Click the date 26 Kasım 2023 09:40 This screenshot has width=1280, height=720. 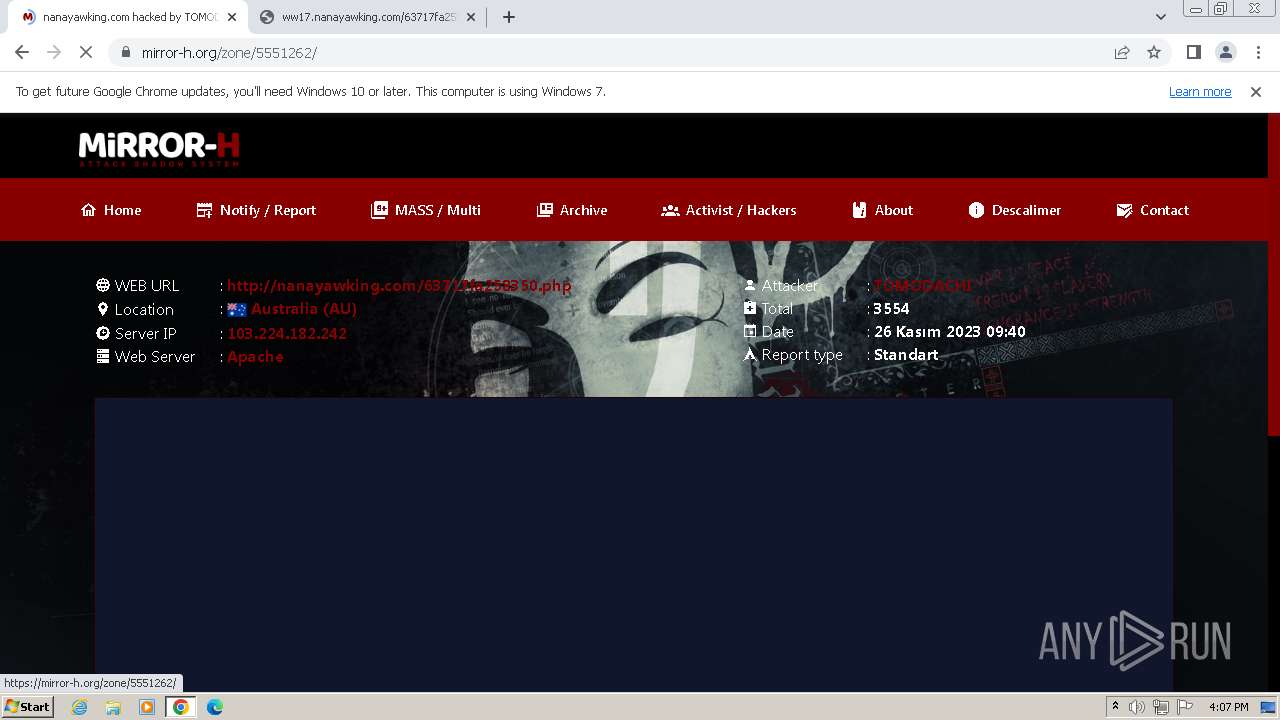click(949, 332)
